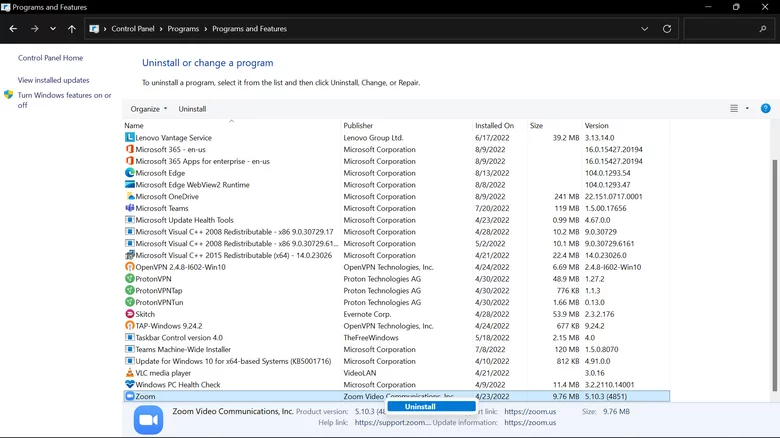Click the ProtonVPNTun icon
This screenshot has width=780, height=438.
tap(129, 302)
